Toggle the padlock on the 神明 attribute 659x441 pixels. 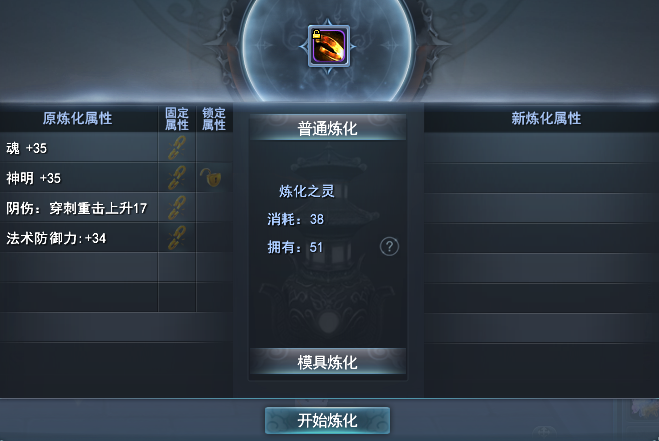(x=211, y=177)
